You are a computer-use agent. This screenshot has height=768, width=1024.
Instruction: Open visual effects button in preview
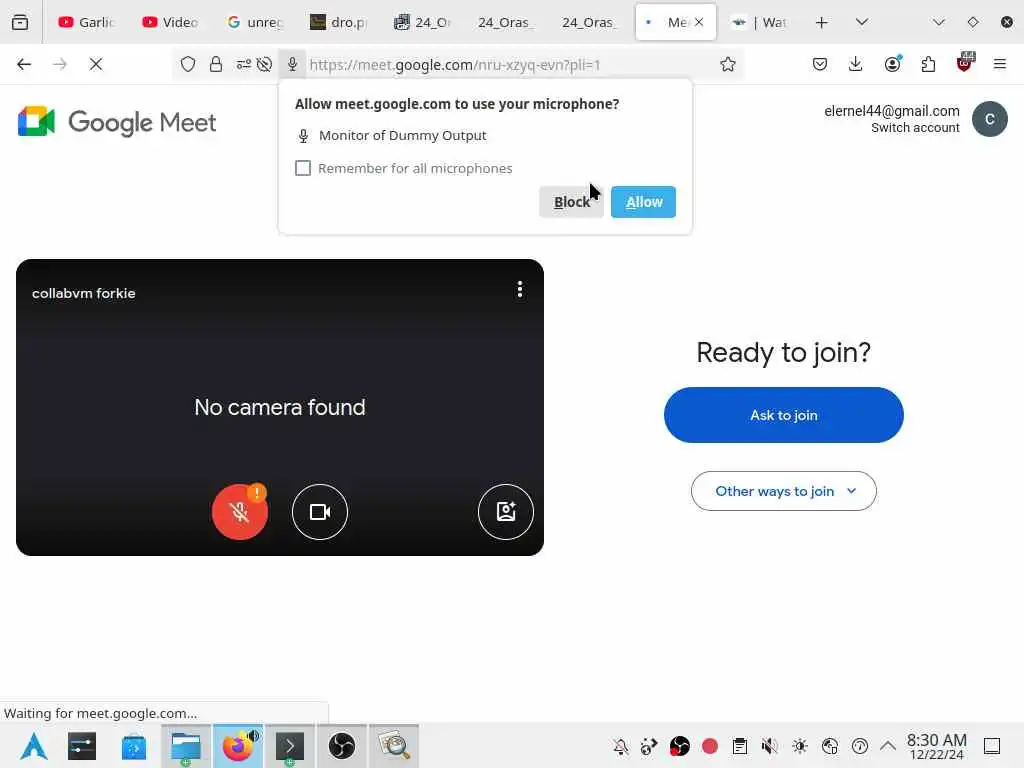(x=506, y=512)
